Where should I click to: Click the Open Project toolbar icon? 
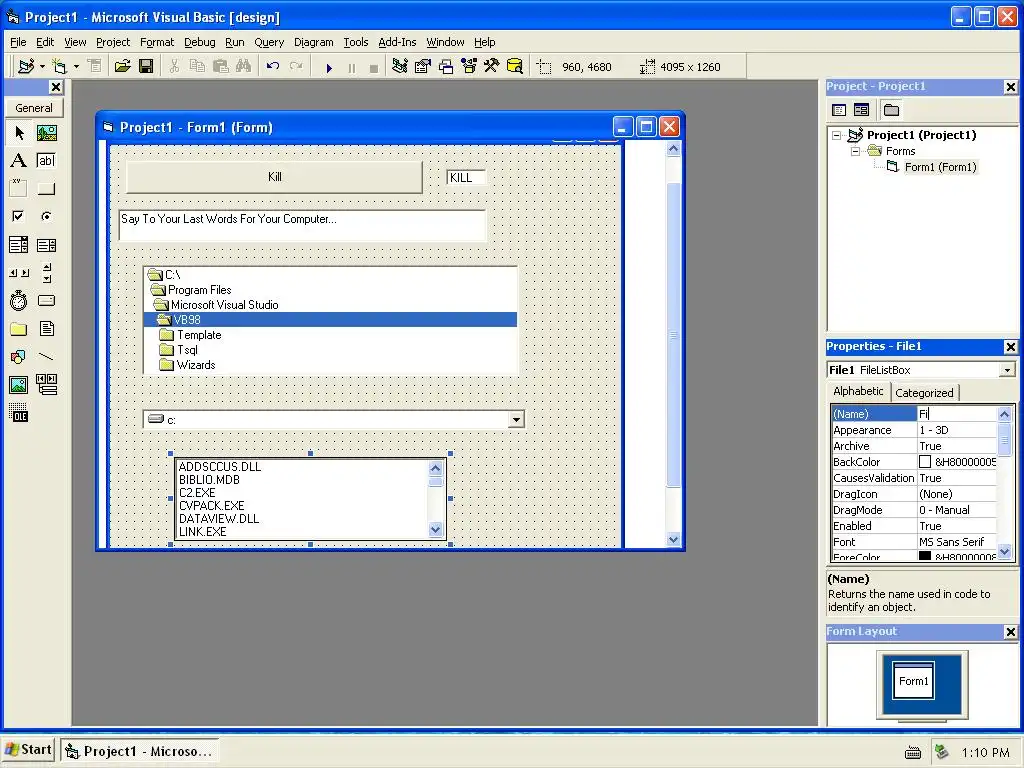click(x=122, y=66)
